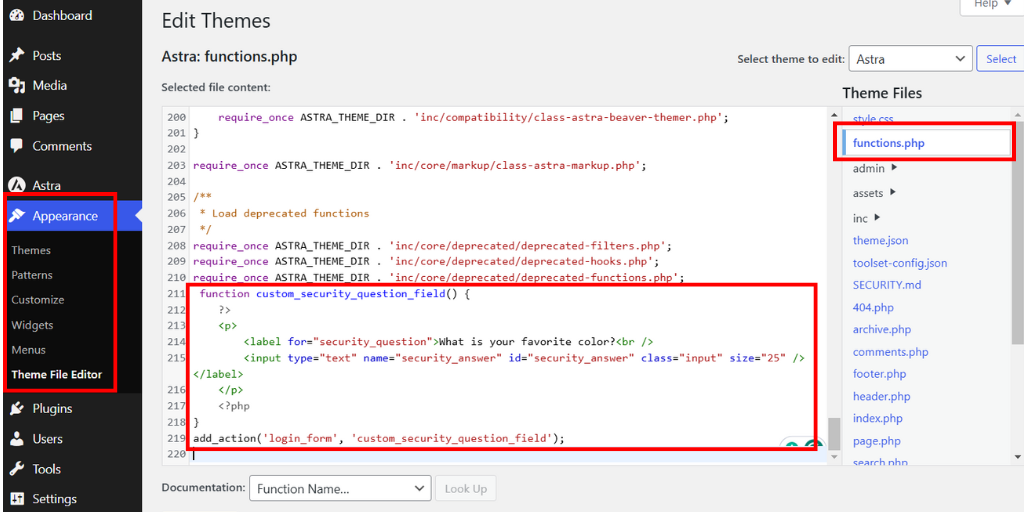Open the Help tab at top right

click(991, 4)
